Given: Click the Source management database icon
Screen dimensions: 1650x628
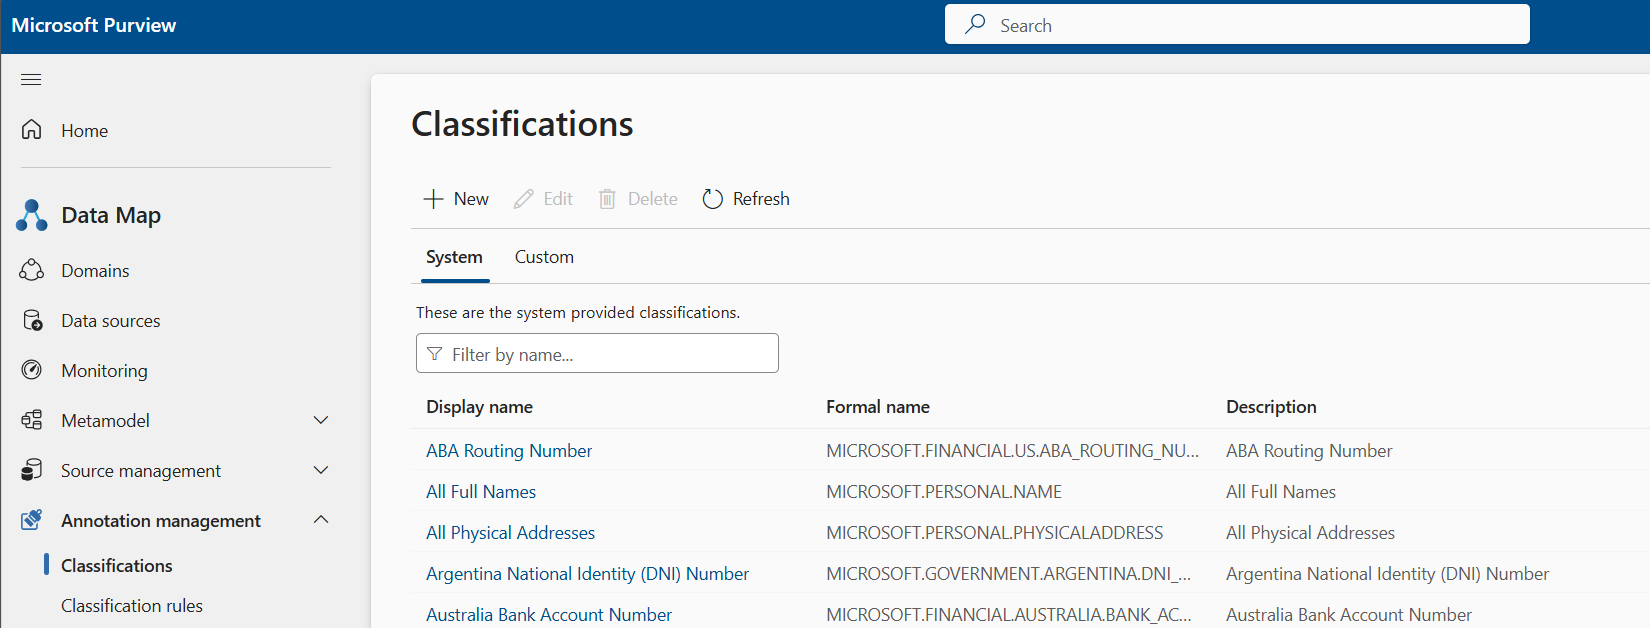Looking at the screenshot, I should [32, 470].
